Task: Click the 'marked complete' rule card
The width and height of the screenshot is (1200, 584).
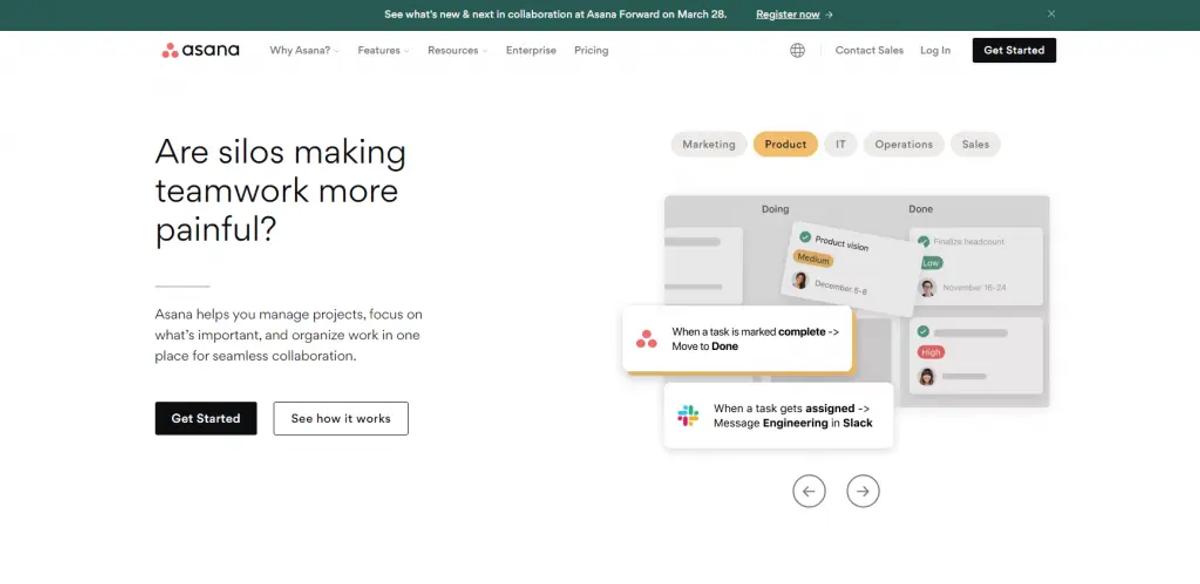Action: pos(737,339)
